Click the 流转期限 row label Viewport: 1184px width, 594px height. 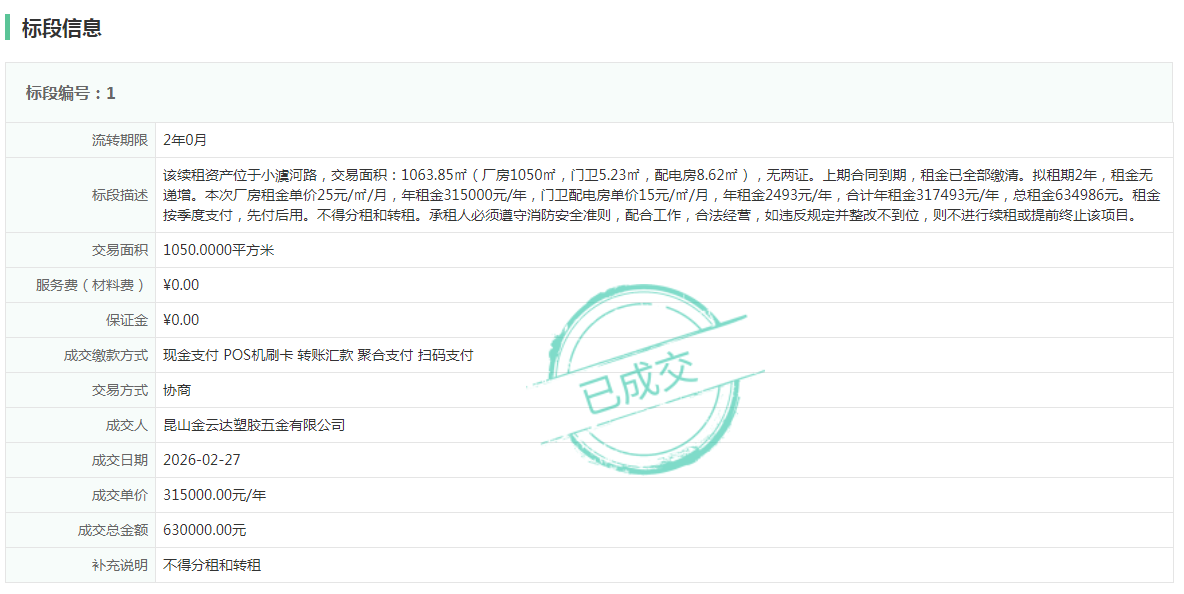tap(119, 140)
